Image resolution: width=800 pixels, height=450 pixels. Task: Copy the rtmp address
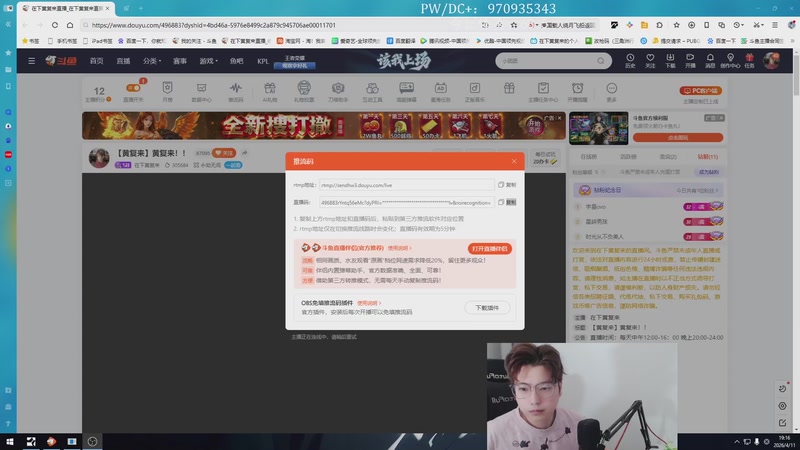pos(507,185)
